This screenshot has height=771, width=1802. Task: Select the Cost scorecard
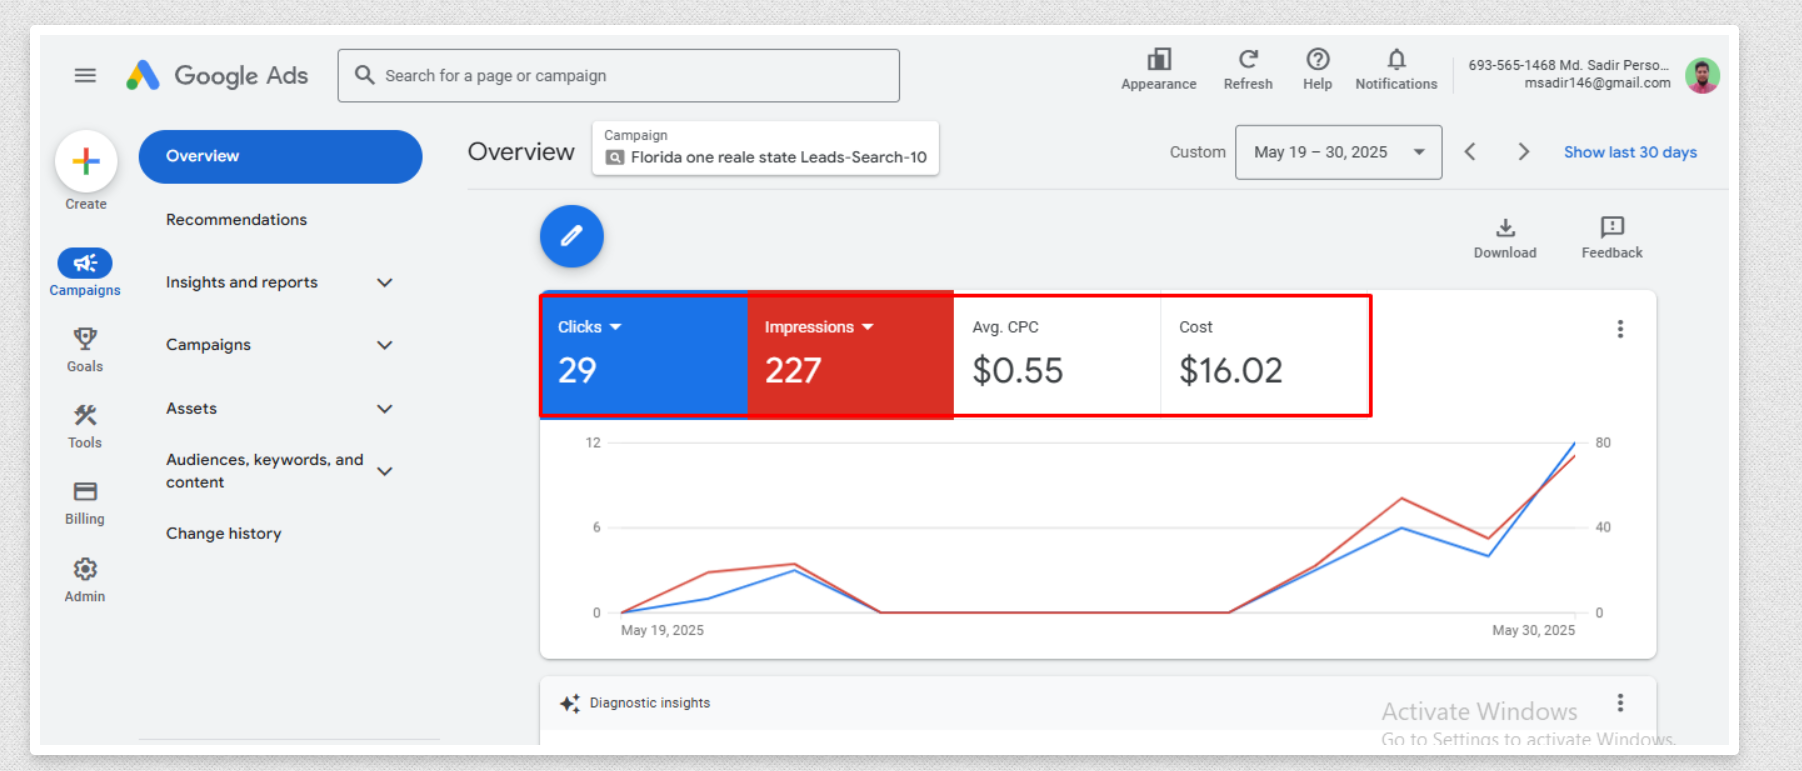(1264, 355)
